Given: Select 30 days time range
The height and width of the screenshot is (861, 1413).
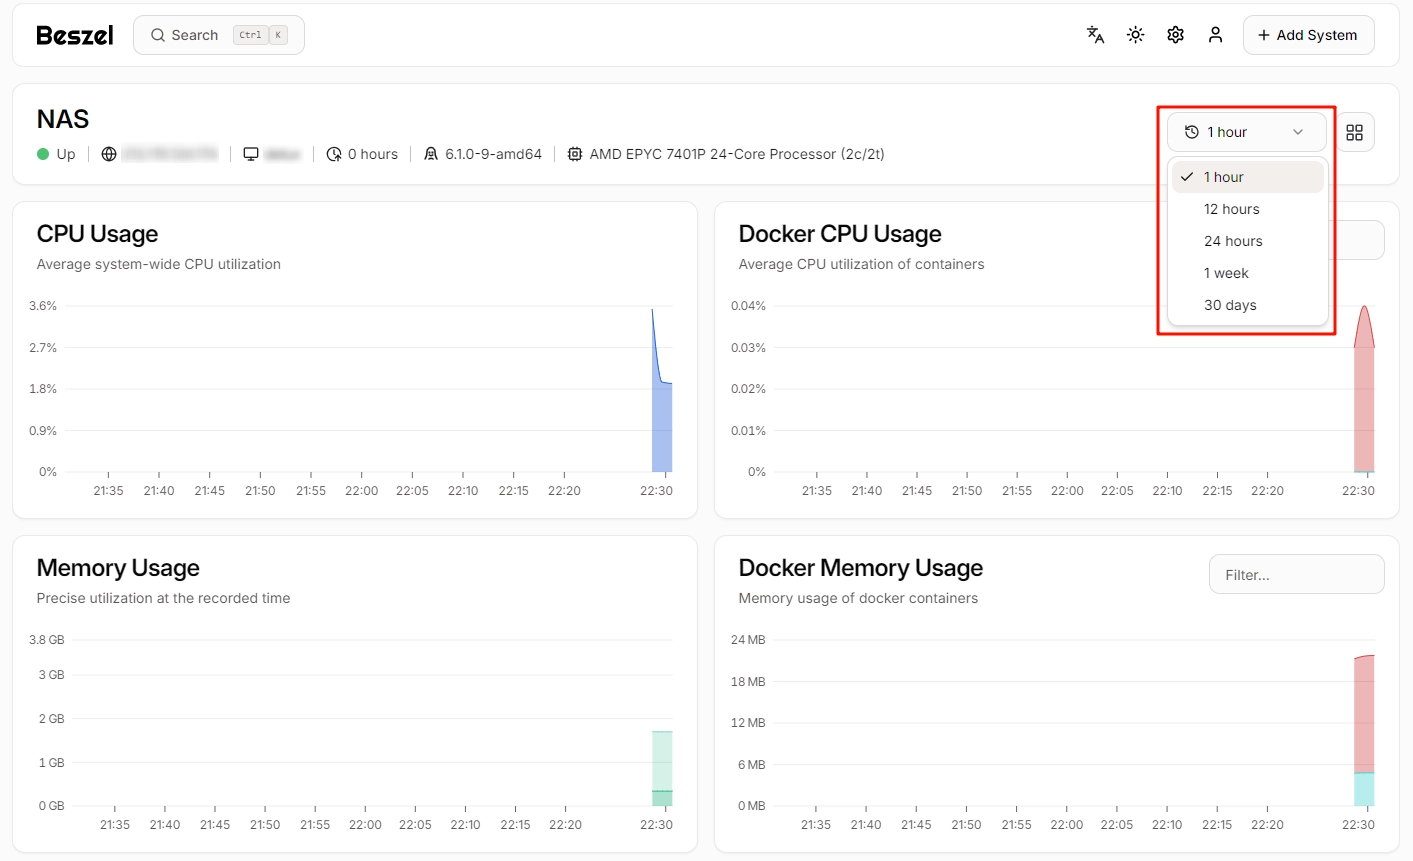Looking at the screenshot, I should [x=1230, y=305].
